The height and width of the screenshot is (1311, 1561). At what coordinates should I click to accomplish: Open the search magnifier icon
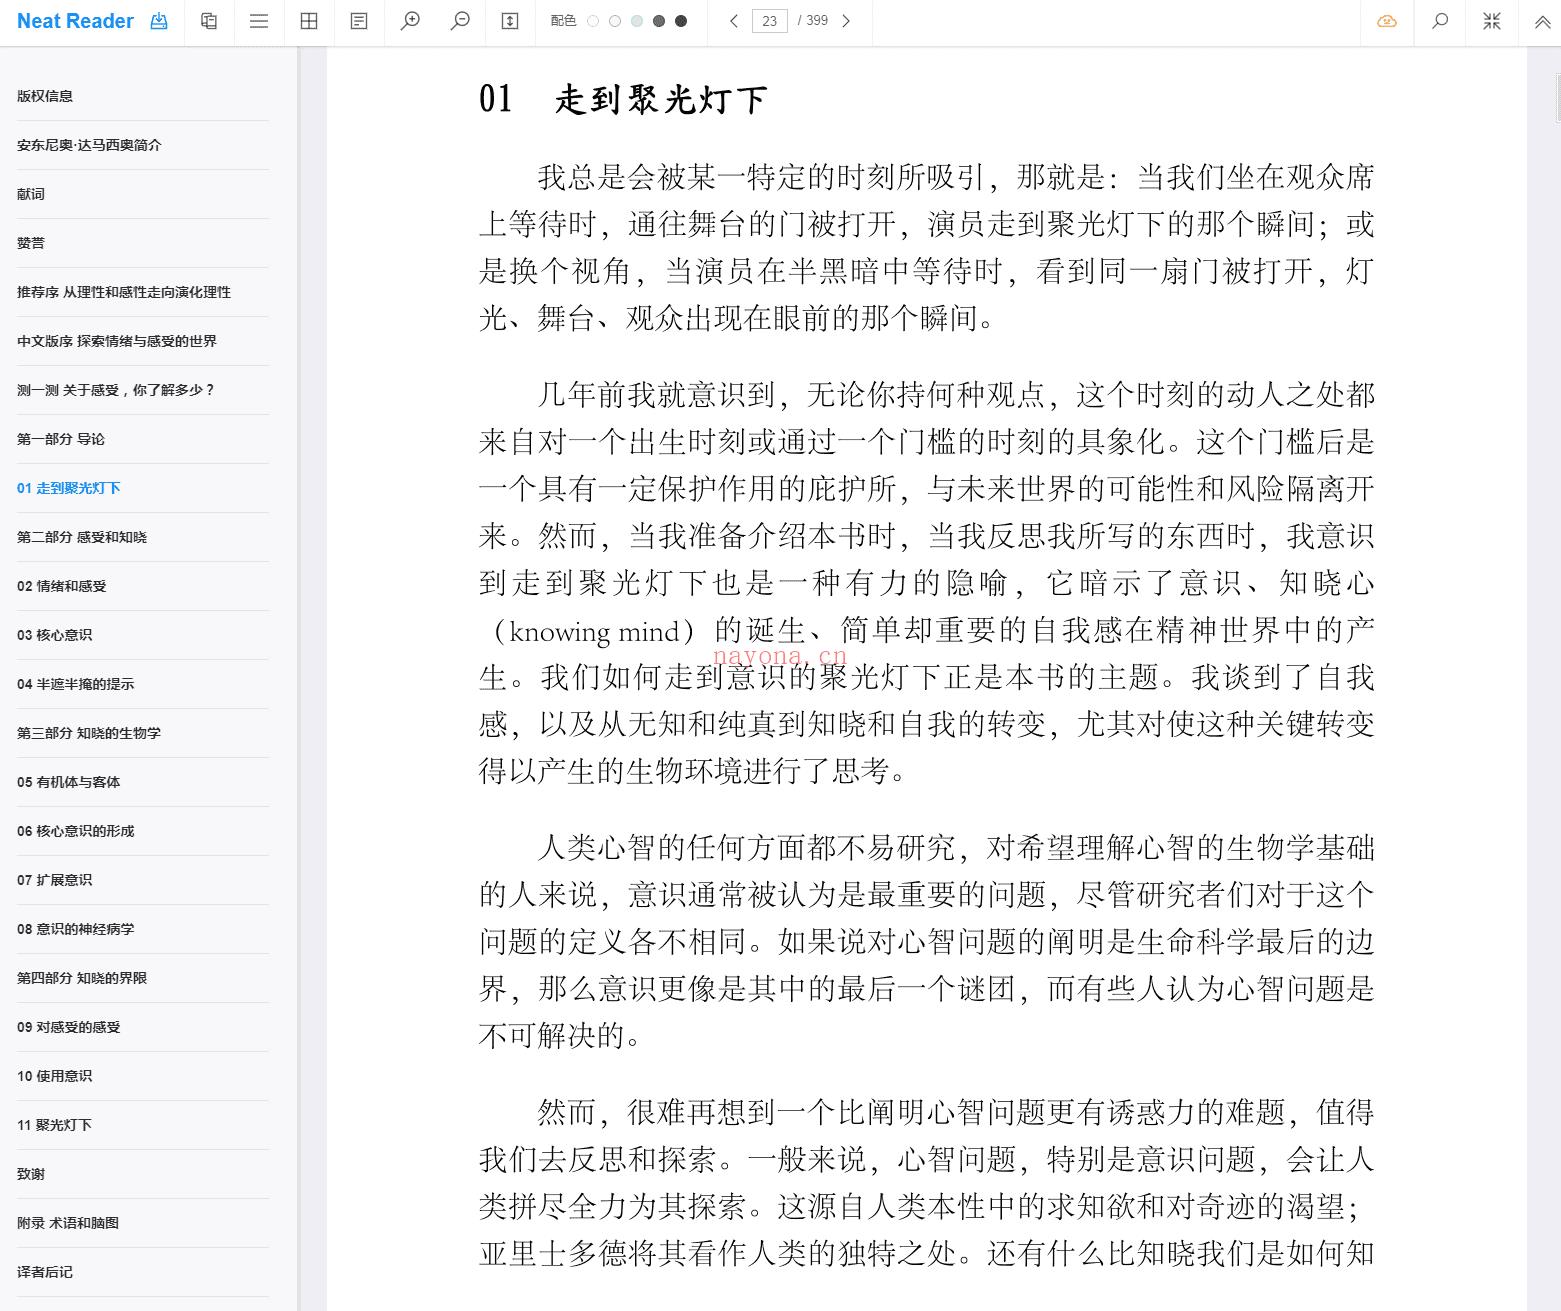tap(1440, 21)
